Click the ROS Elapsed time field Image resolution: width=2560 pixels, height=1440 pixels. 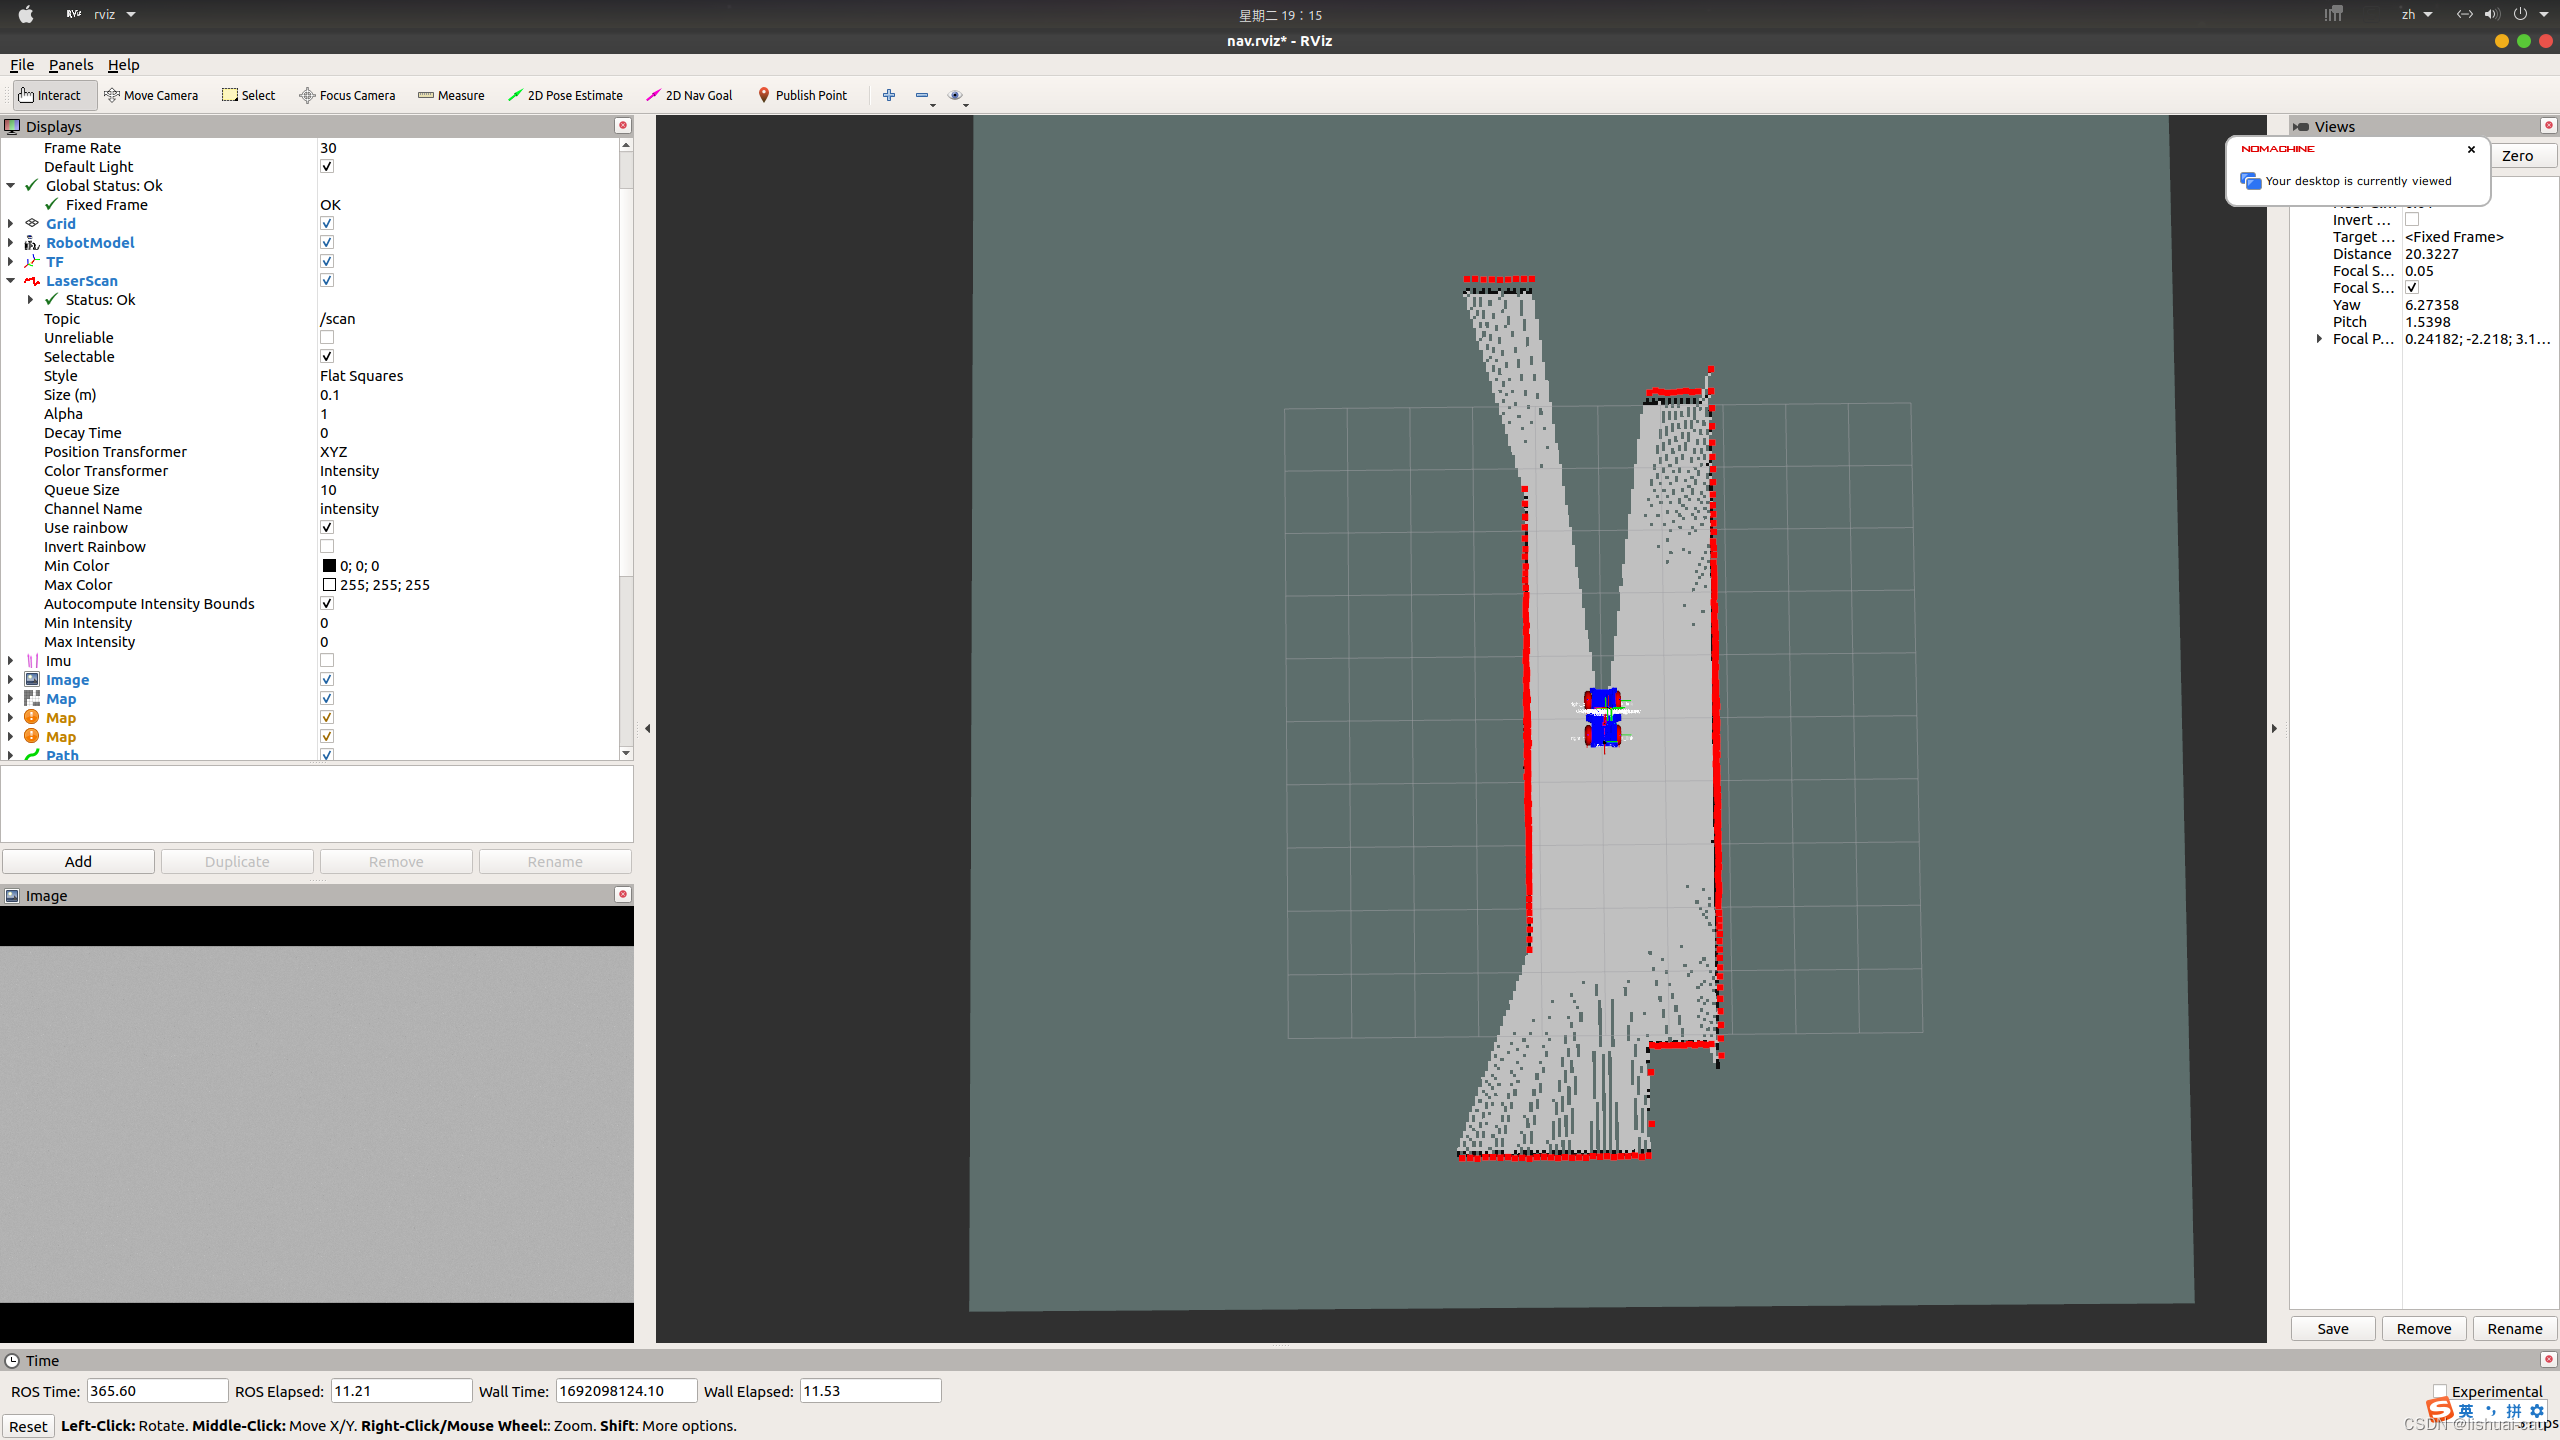pyautogui.click(x=400, y=1391)
